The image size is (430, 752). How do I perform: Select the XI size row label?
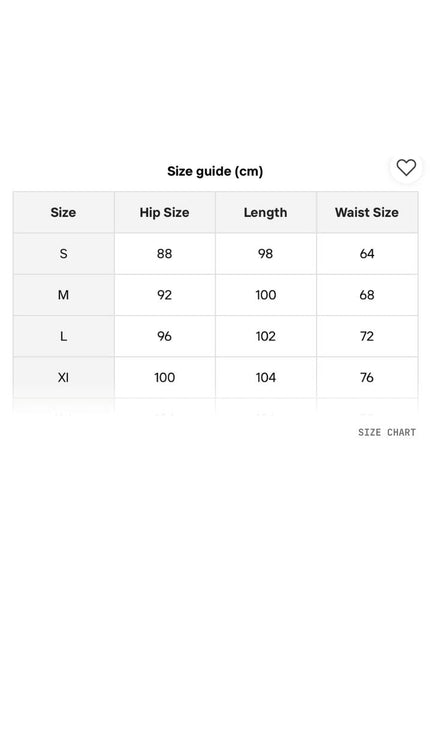63,377
